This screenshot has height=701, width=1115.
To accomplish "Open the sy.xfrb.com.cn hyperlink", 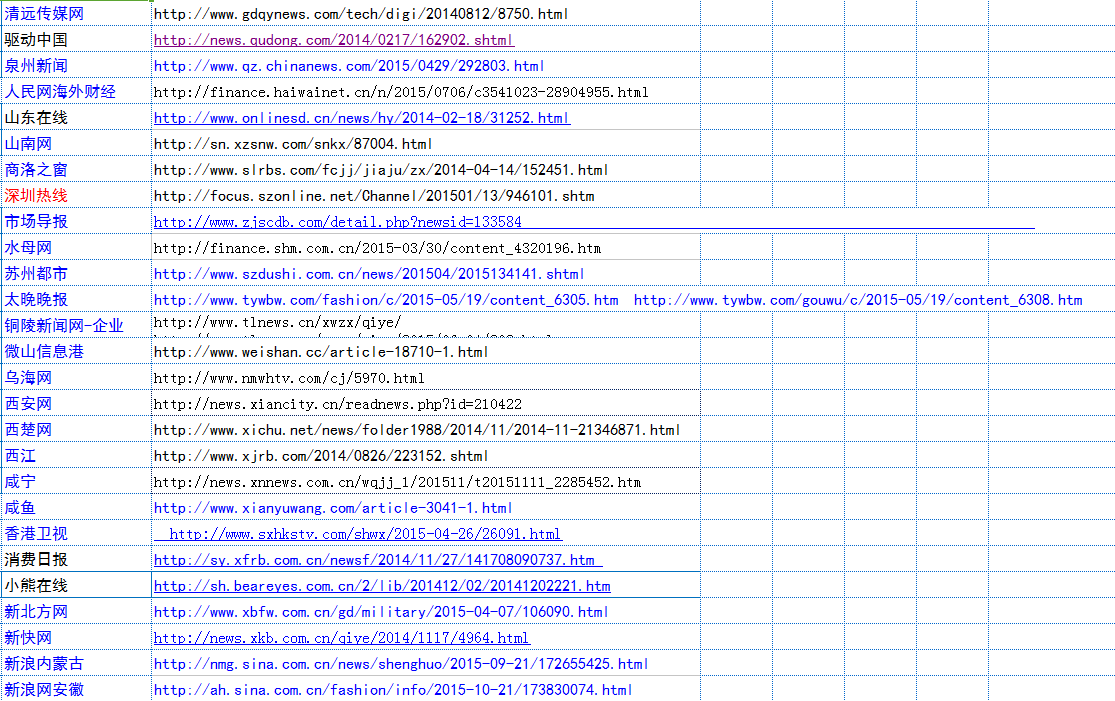I will [374, 560].
